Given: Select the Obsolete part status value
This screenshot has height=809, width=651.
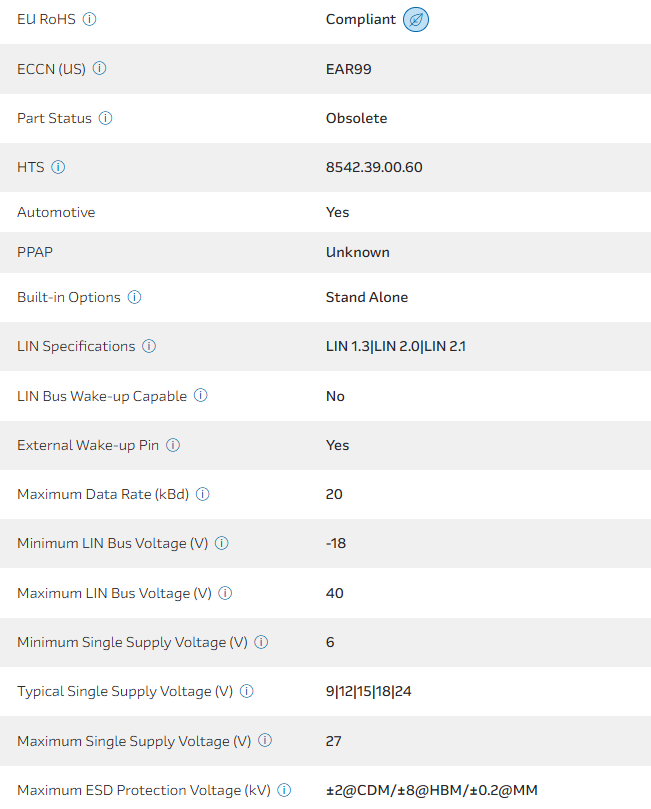Looking at the screenshot, I should pyautogui.click(x=356, y=118).
